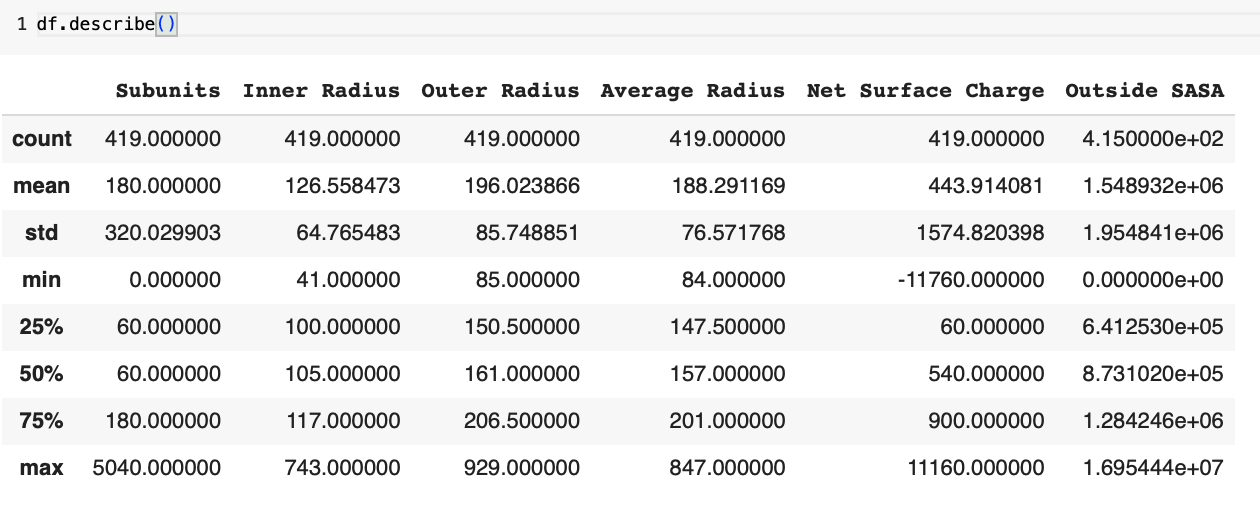Click Subunits max value 5040.000000
The height and width of the screenshot is (508, 1260).
click(157, 468)
